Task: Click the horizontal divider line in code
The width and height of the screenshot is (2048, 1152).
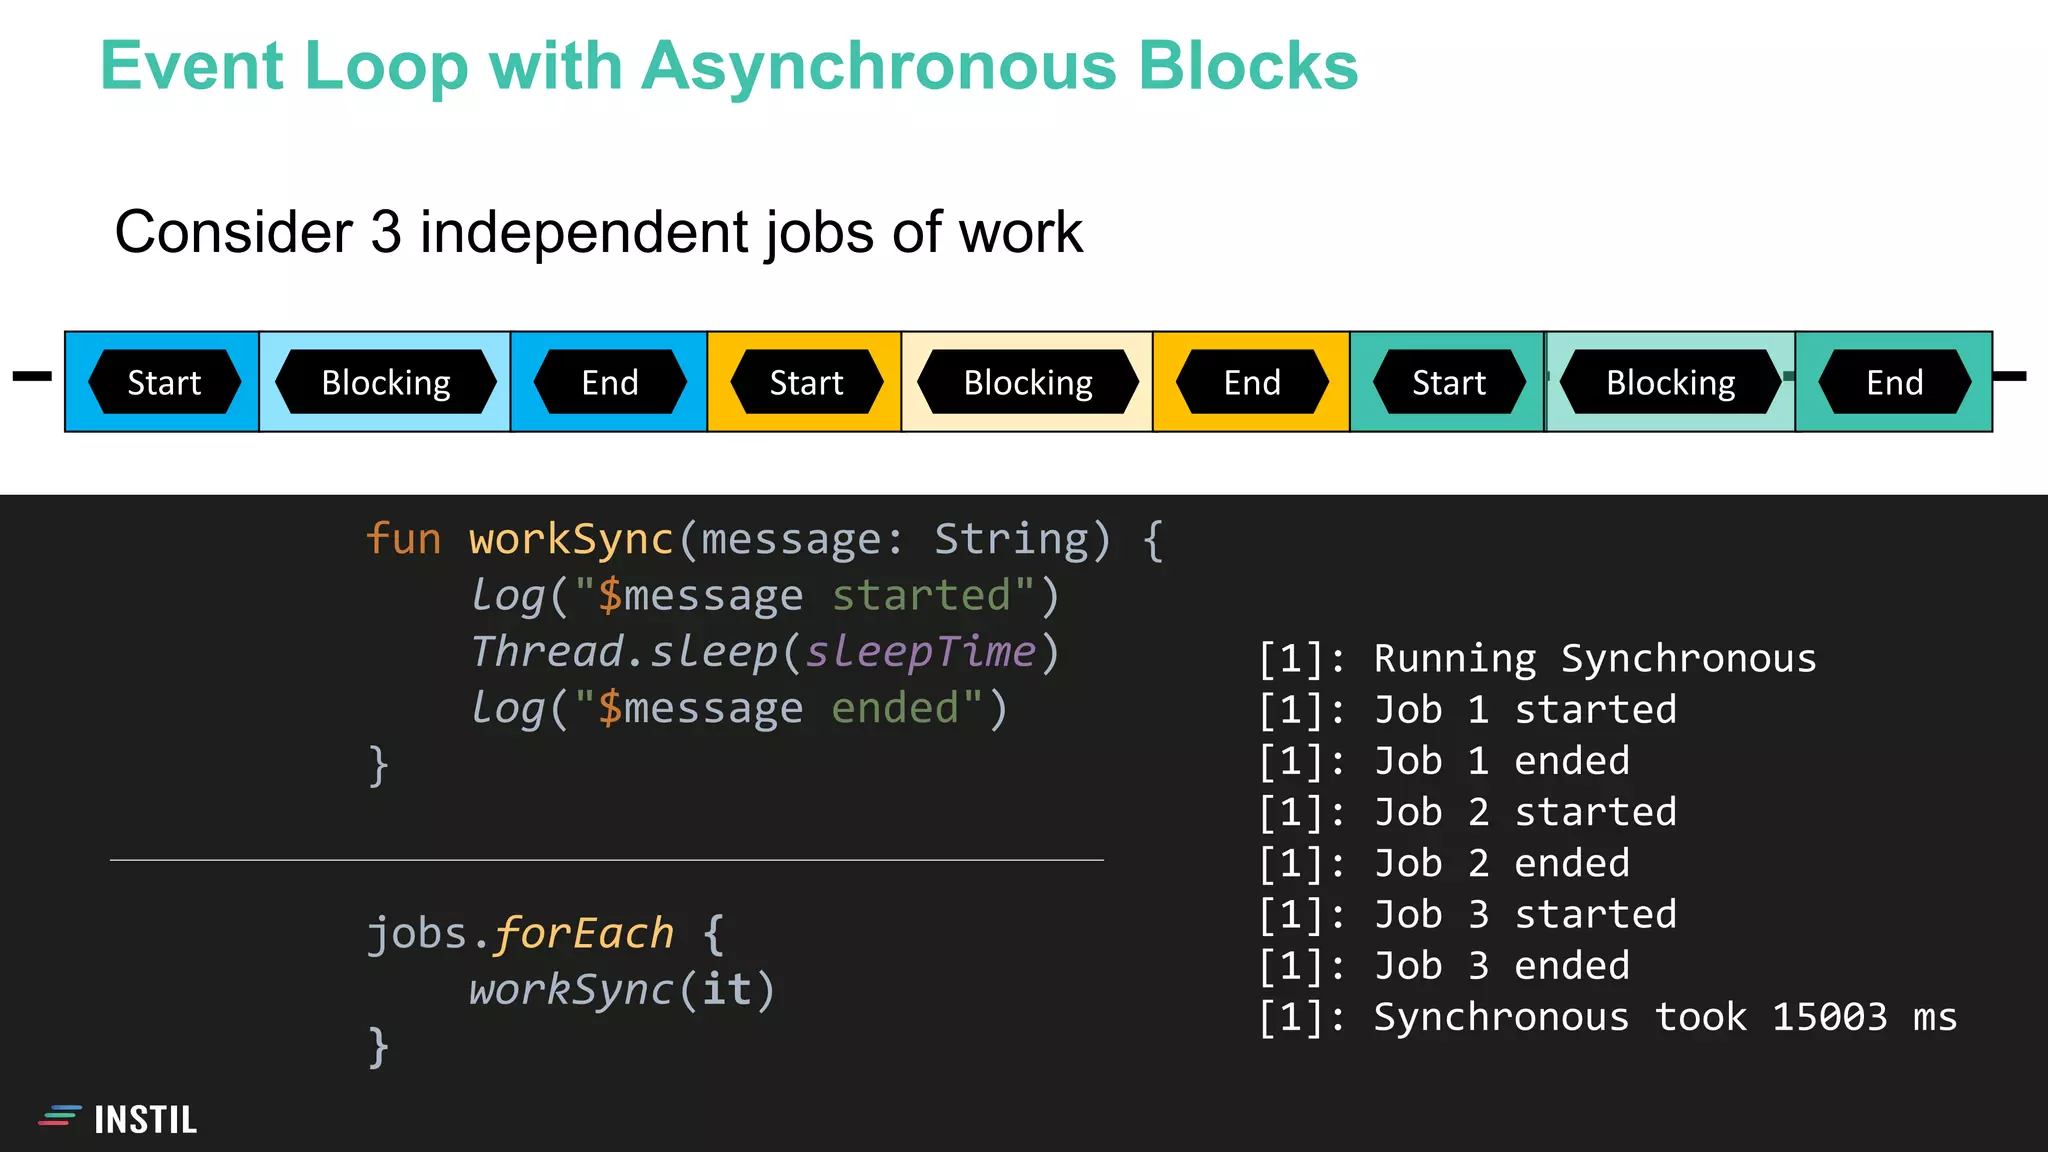Action: 606,860
